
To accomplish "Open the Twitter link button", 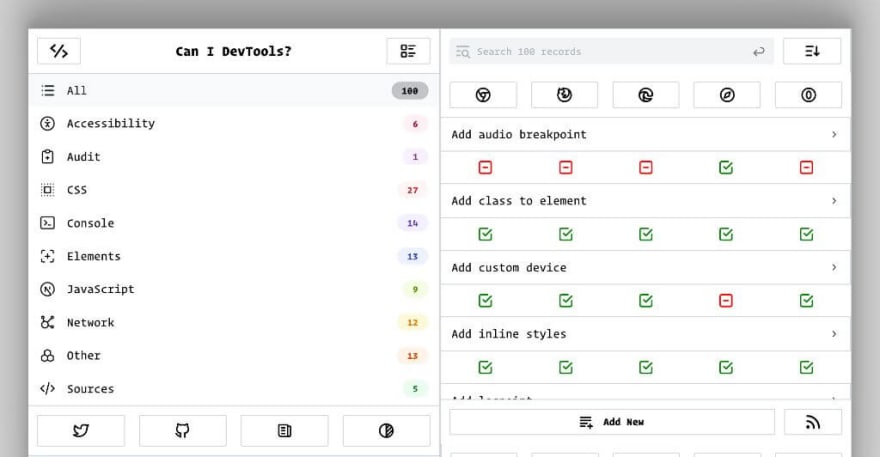I will tap(81, 431).
